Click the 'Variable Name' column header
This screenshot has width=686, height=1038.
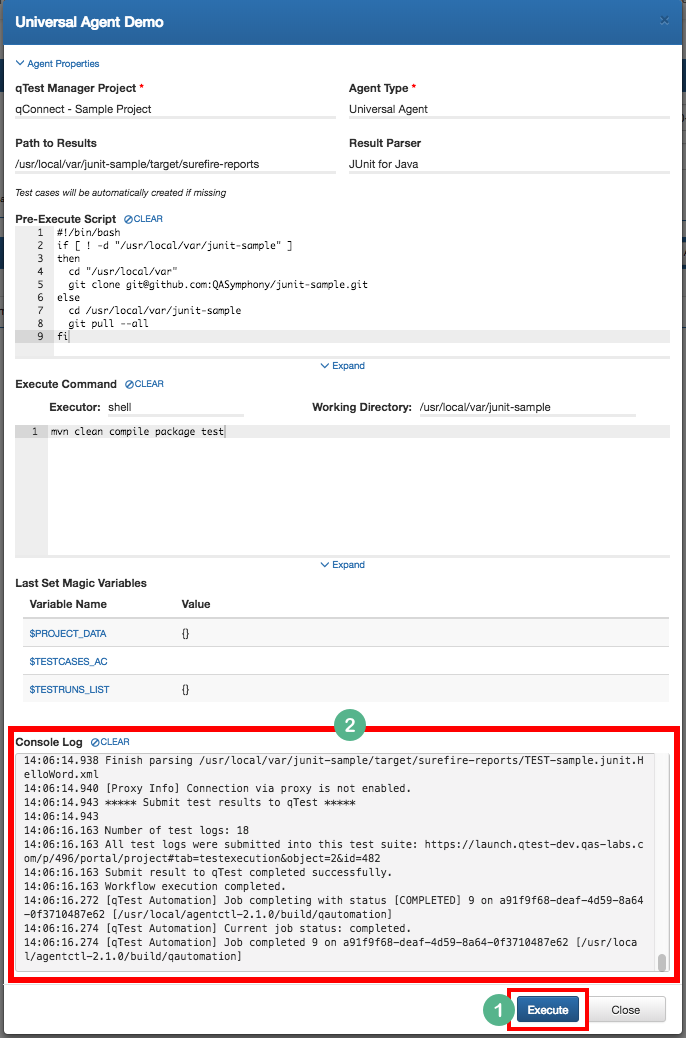(x=68, y=604)
